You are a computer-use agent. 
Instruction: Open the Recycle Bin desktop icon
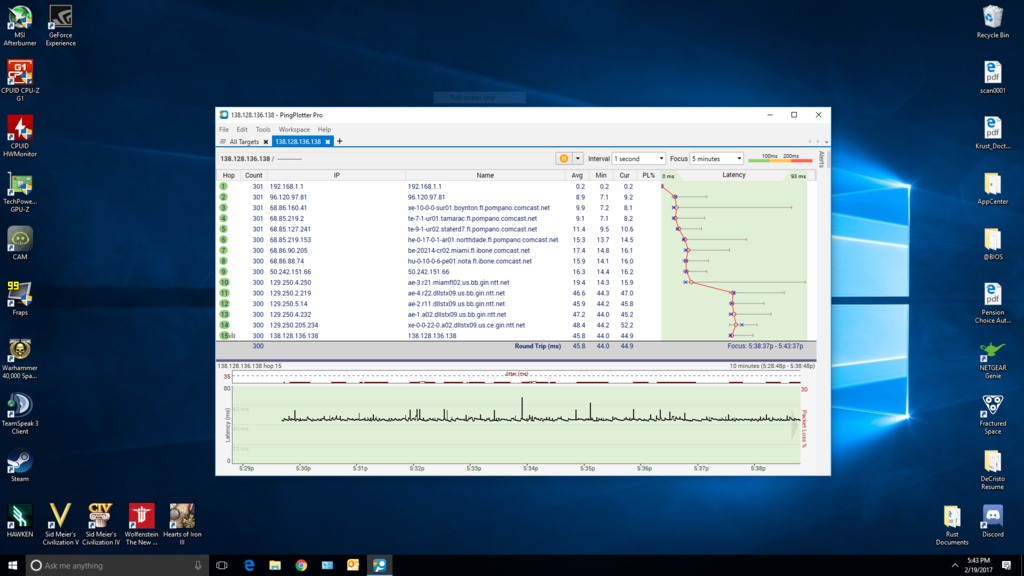tap(993, 22)
